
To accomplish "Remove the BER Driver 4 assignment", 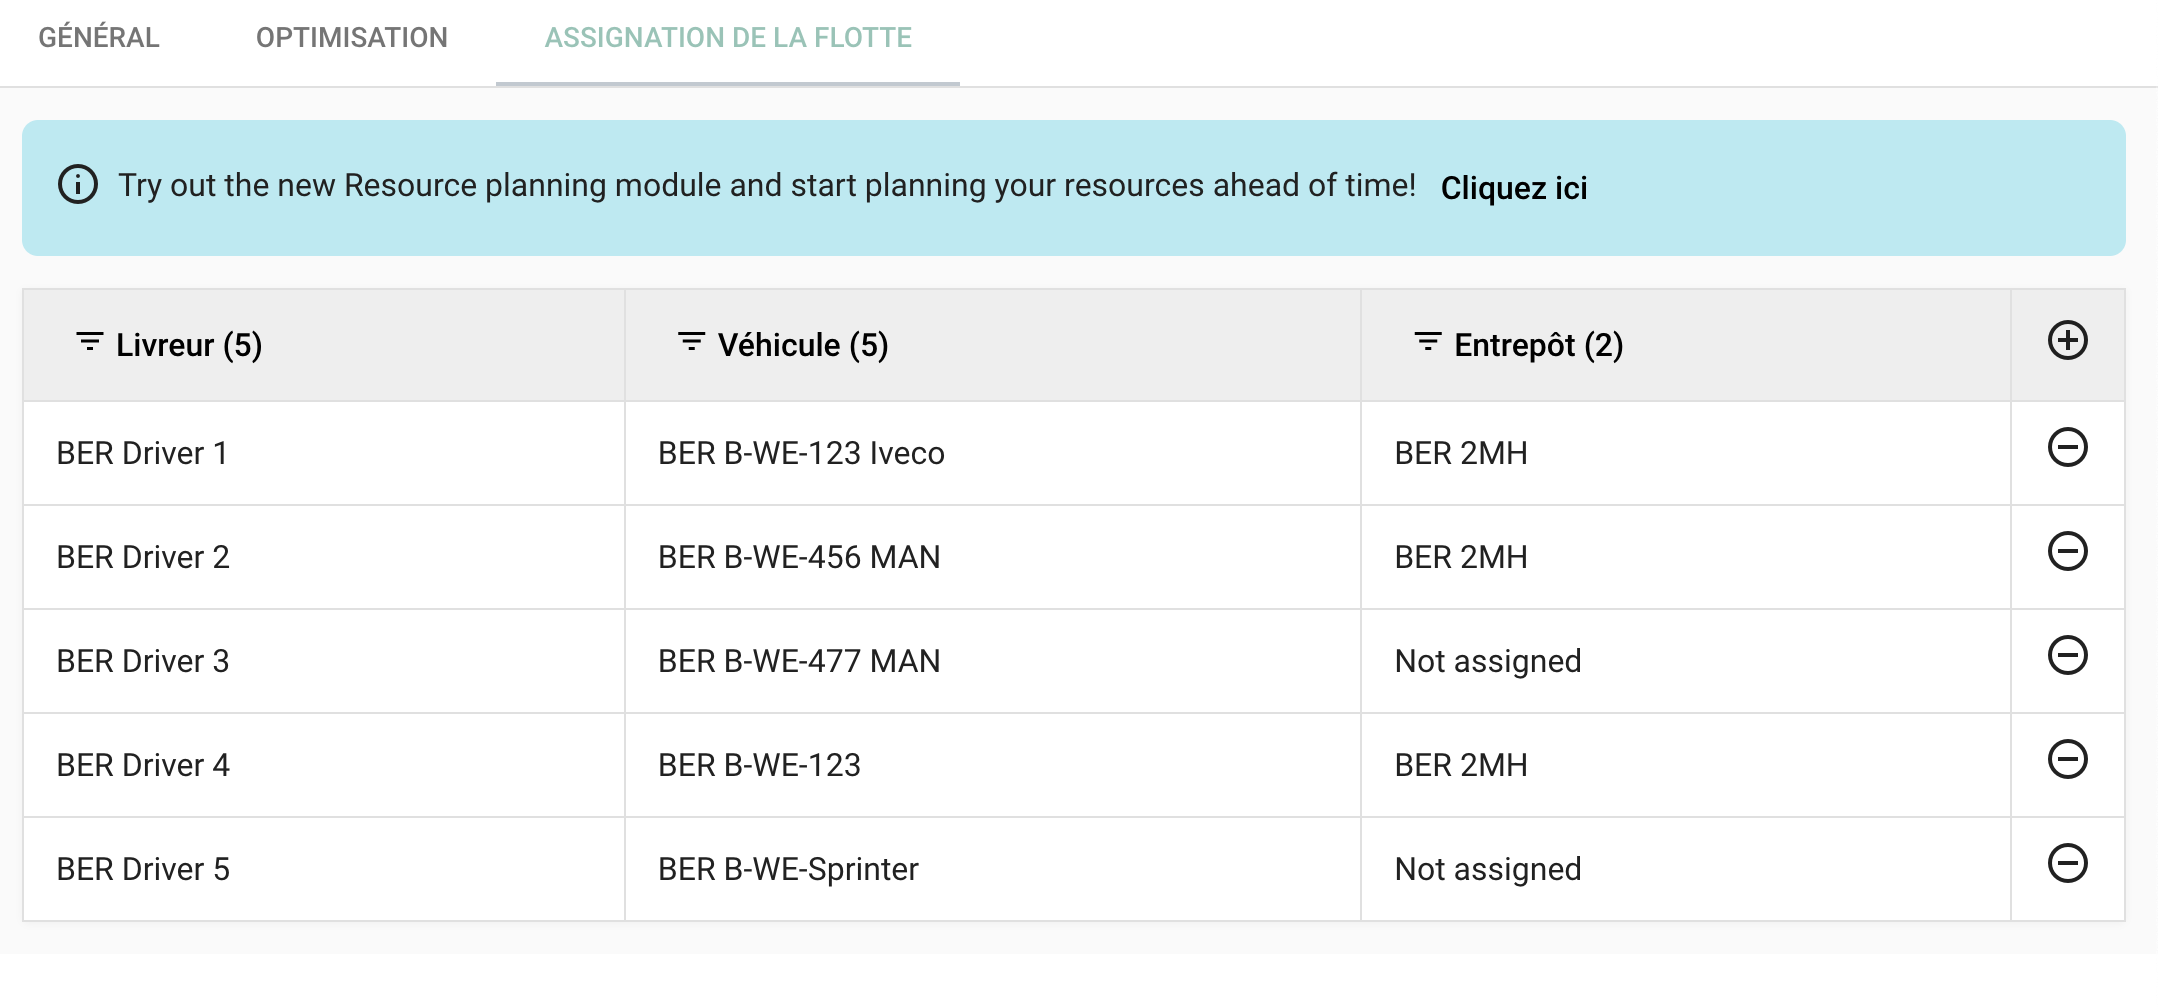I will (x=2067, y=759).
